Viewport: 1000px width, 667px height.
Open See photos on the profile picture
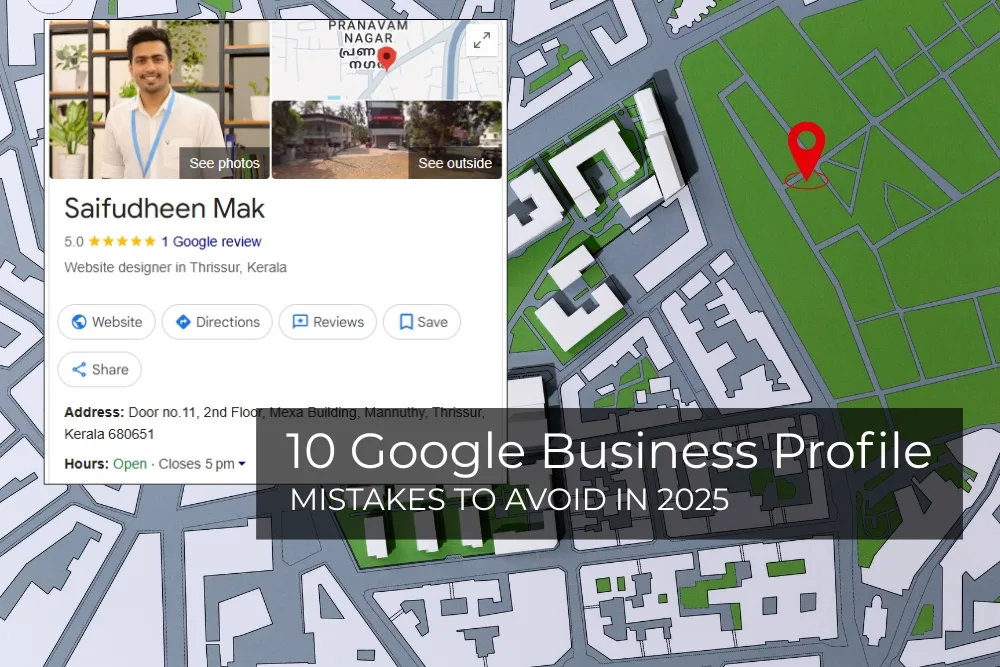(224, 163)
